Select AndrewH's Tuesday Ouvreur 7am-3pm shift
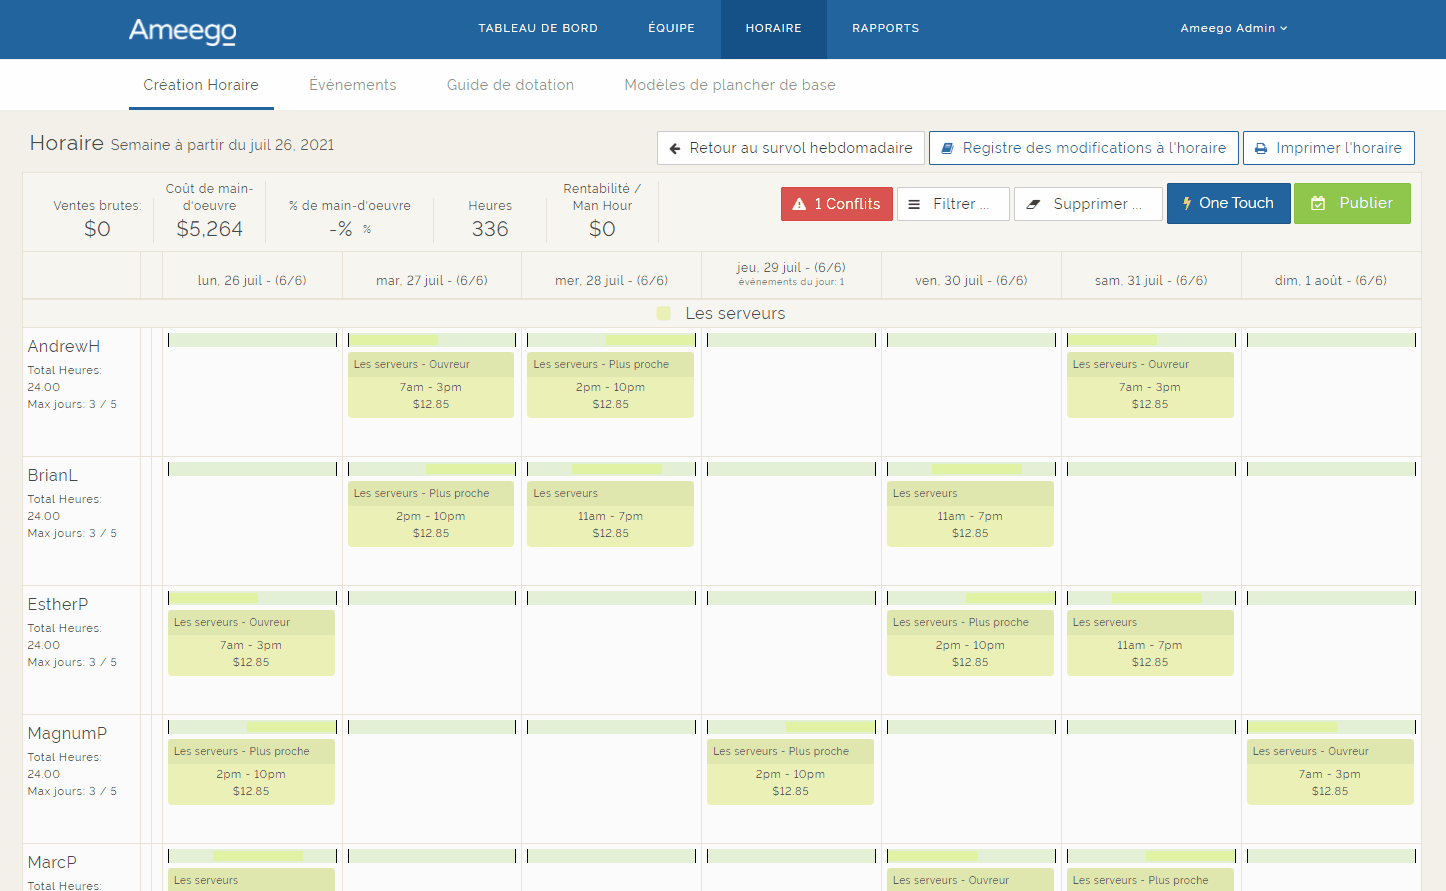Viewport: 1446px width, 891px height. tap(431, 385)
